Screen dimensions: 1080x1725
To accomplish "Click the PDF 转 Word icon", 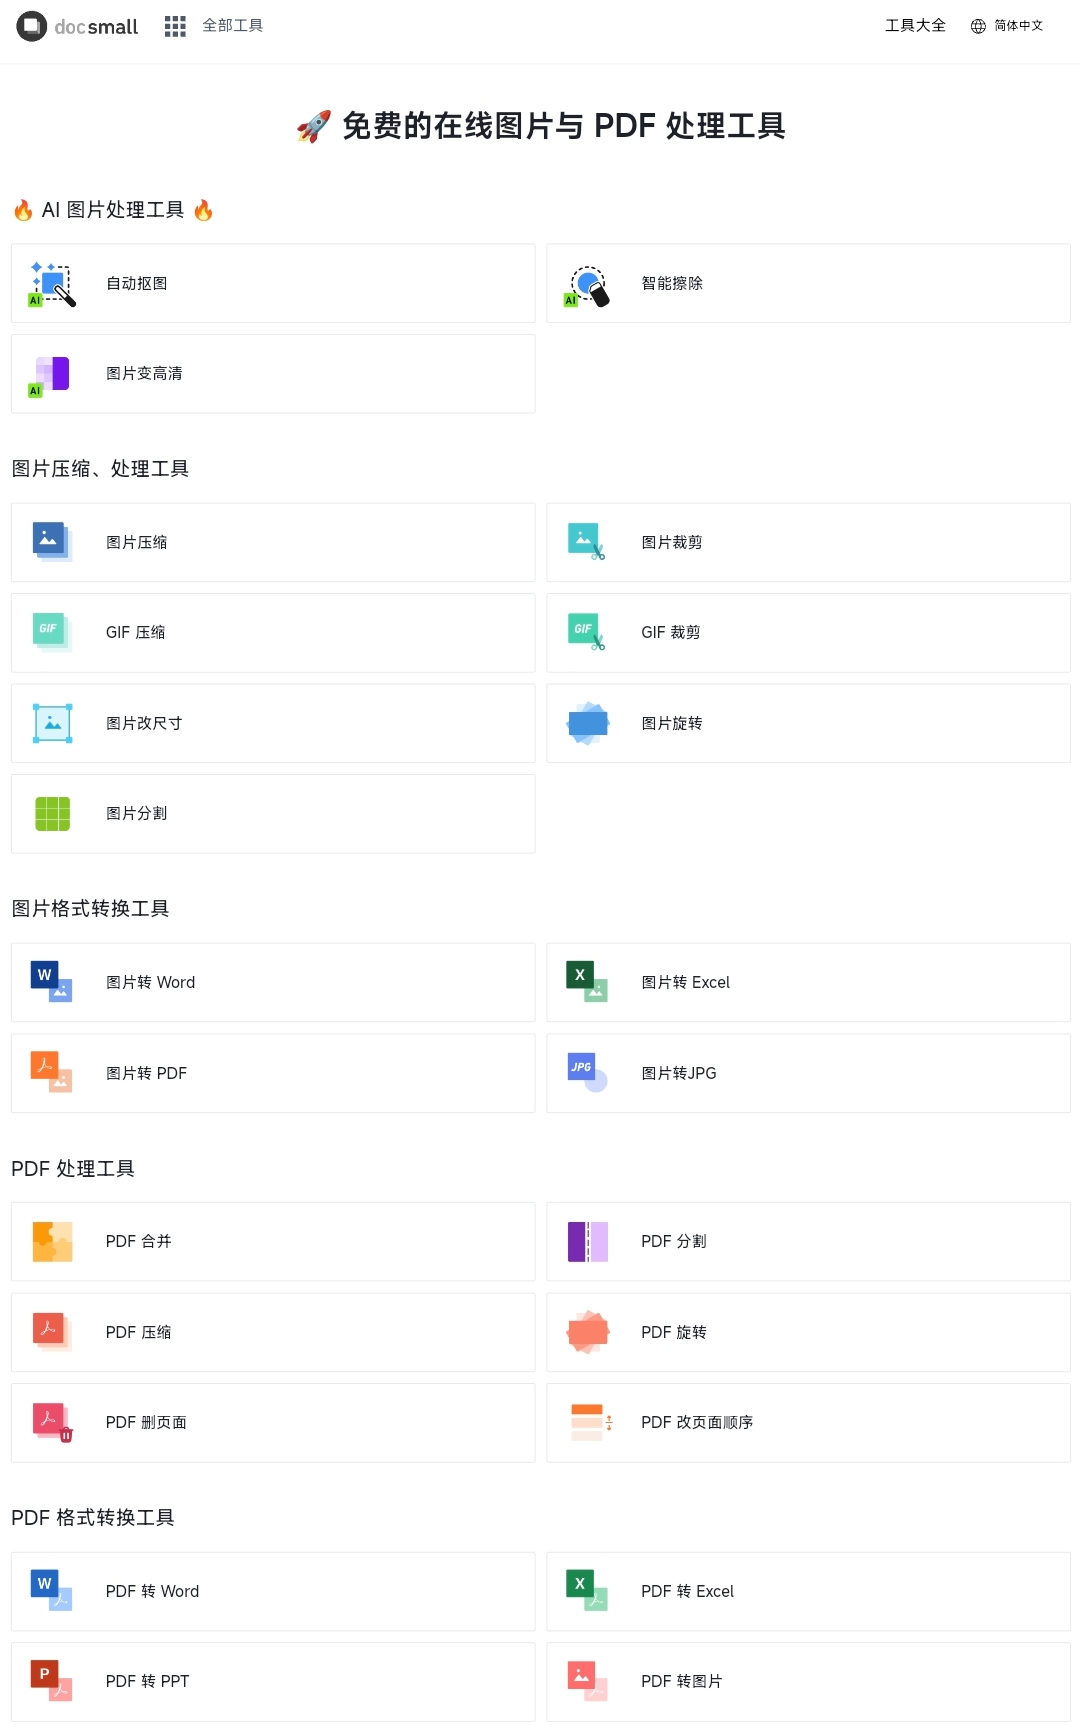I will click(x=52, y=1591).
